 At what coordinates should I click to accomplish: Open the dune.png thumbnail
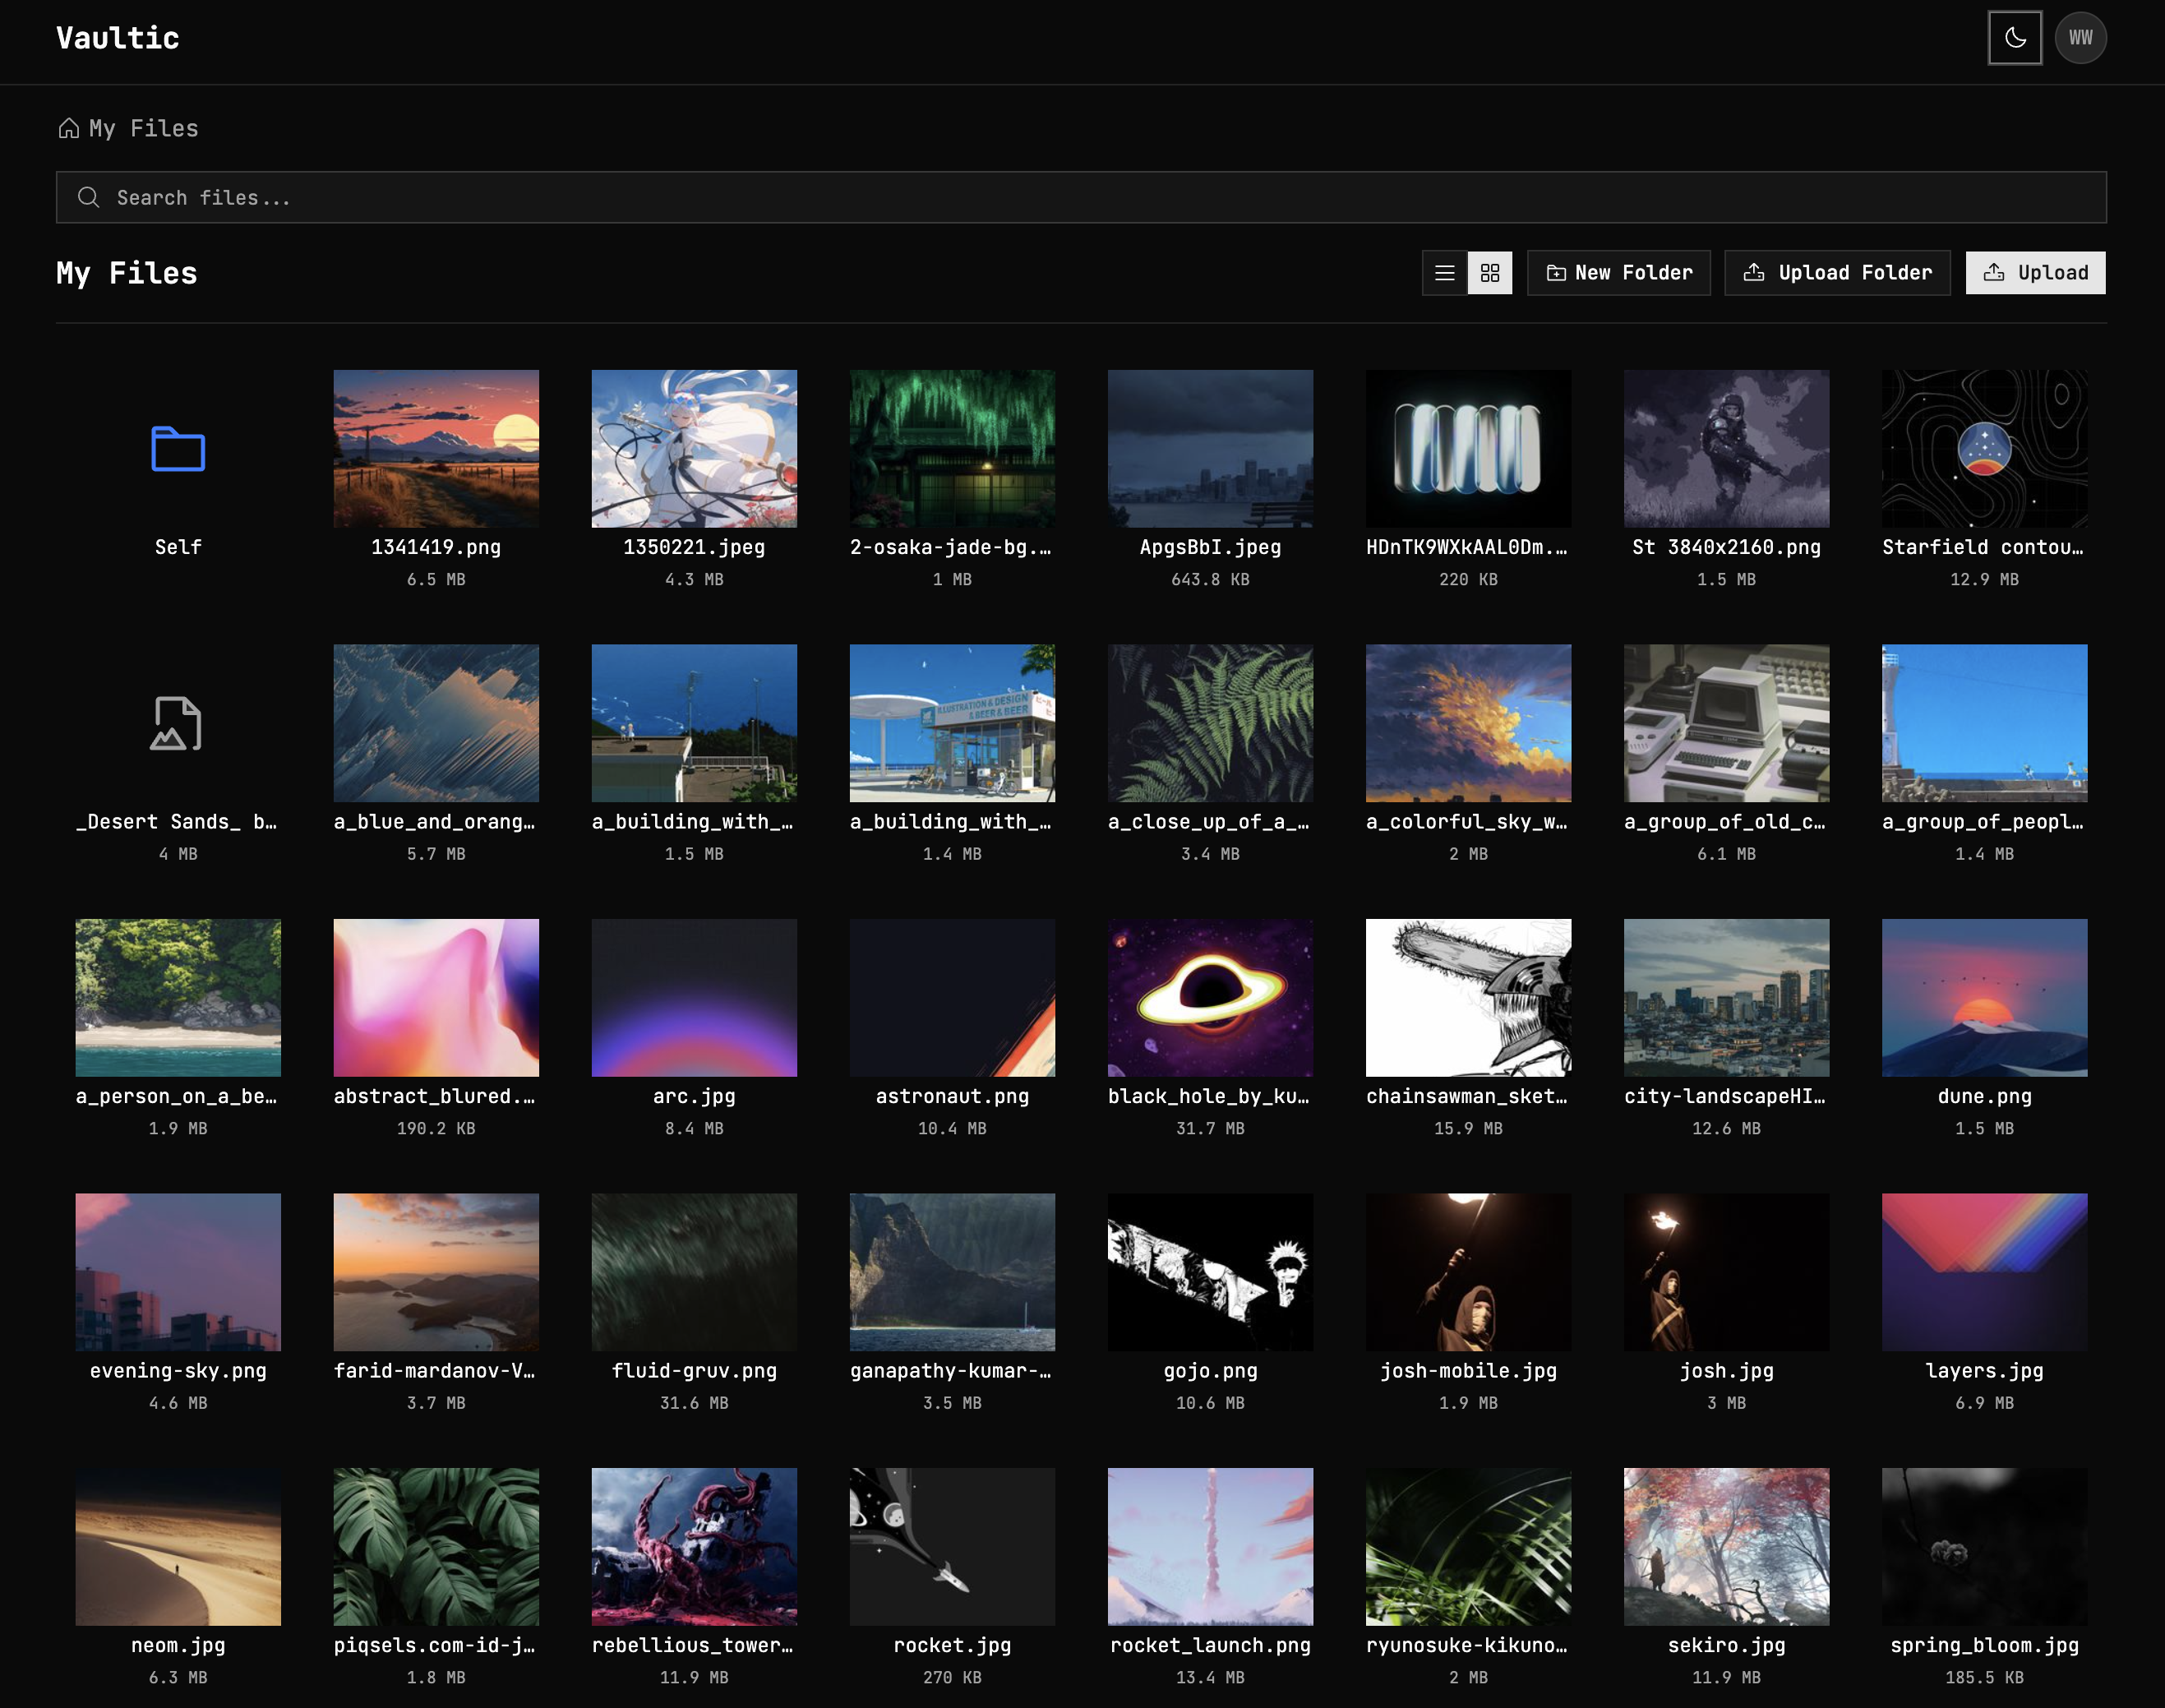click(1984, 998)
